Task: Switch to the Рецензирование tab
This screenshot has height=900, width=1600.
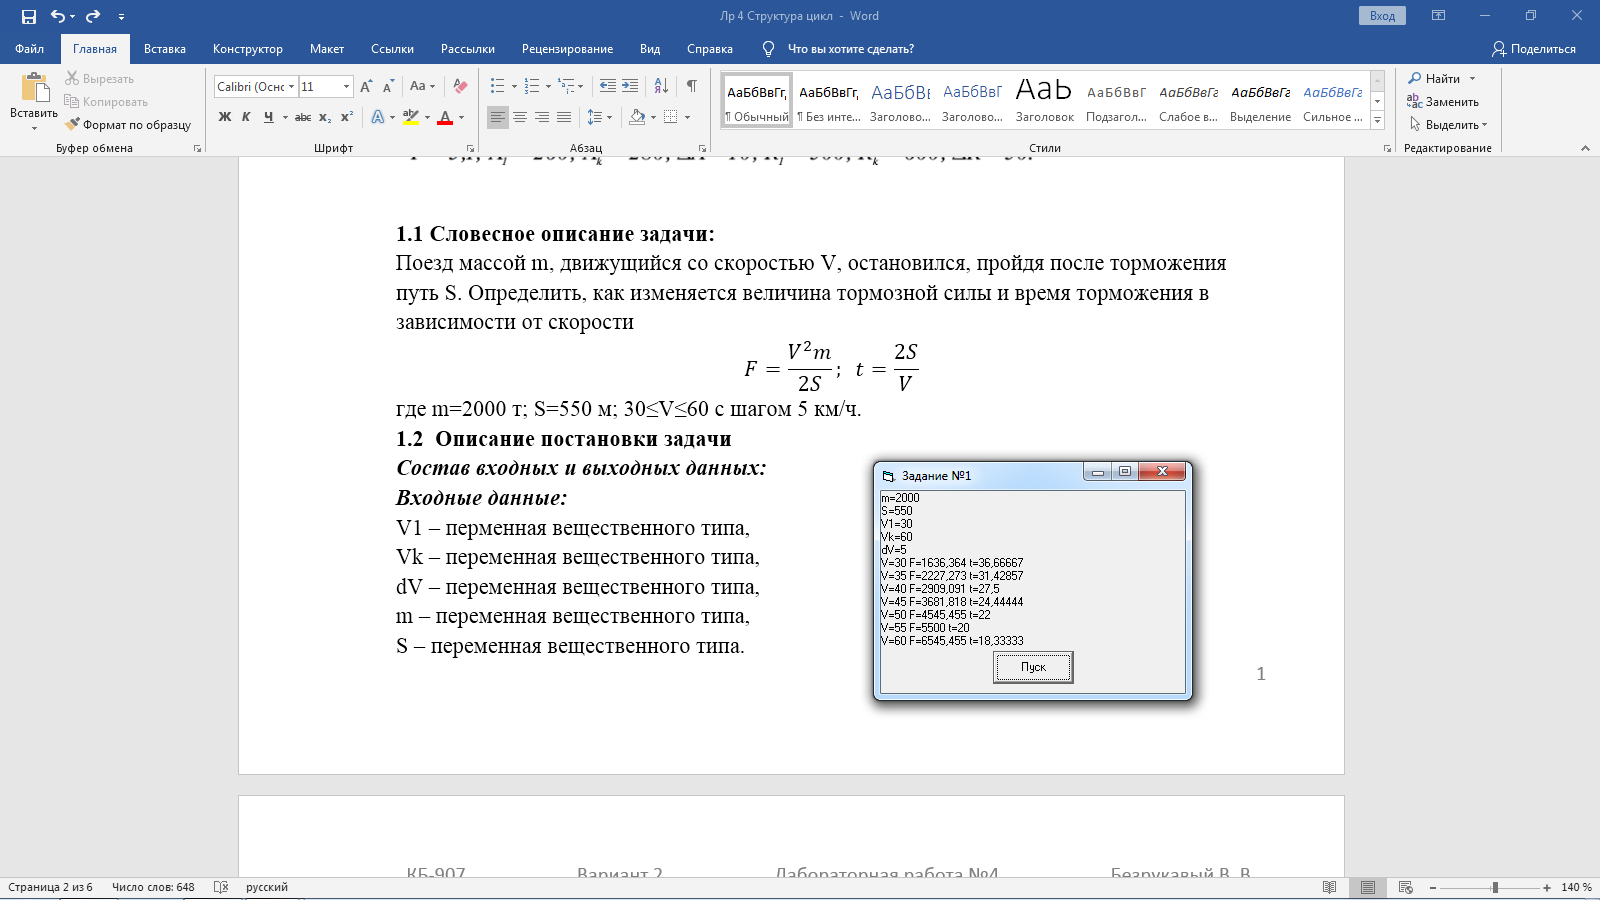Action: pos(567,49)
